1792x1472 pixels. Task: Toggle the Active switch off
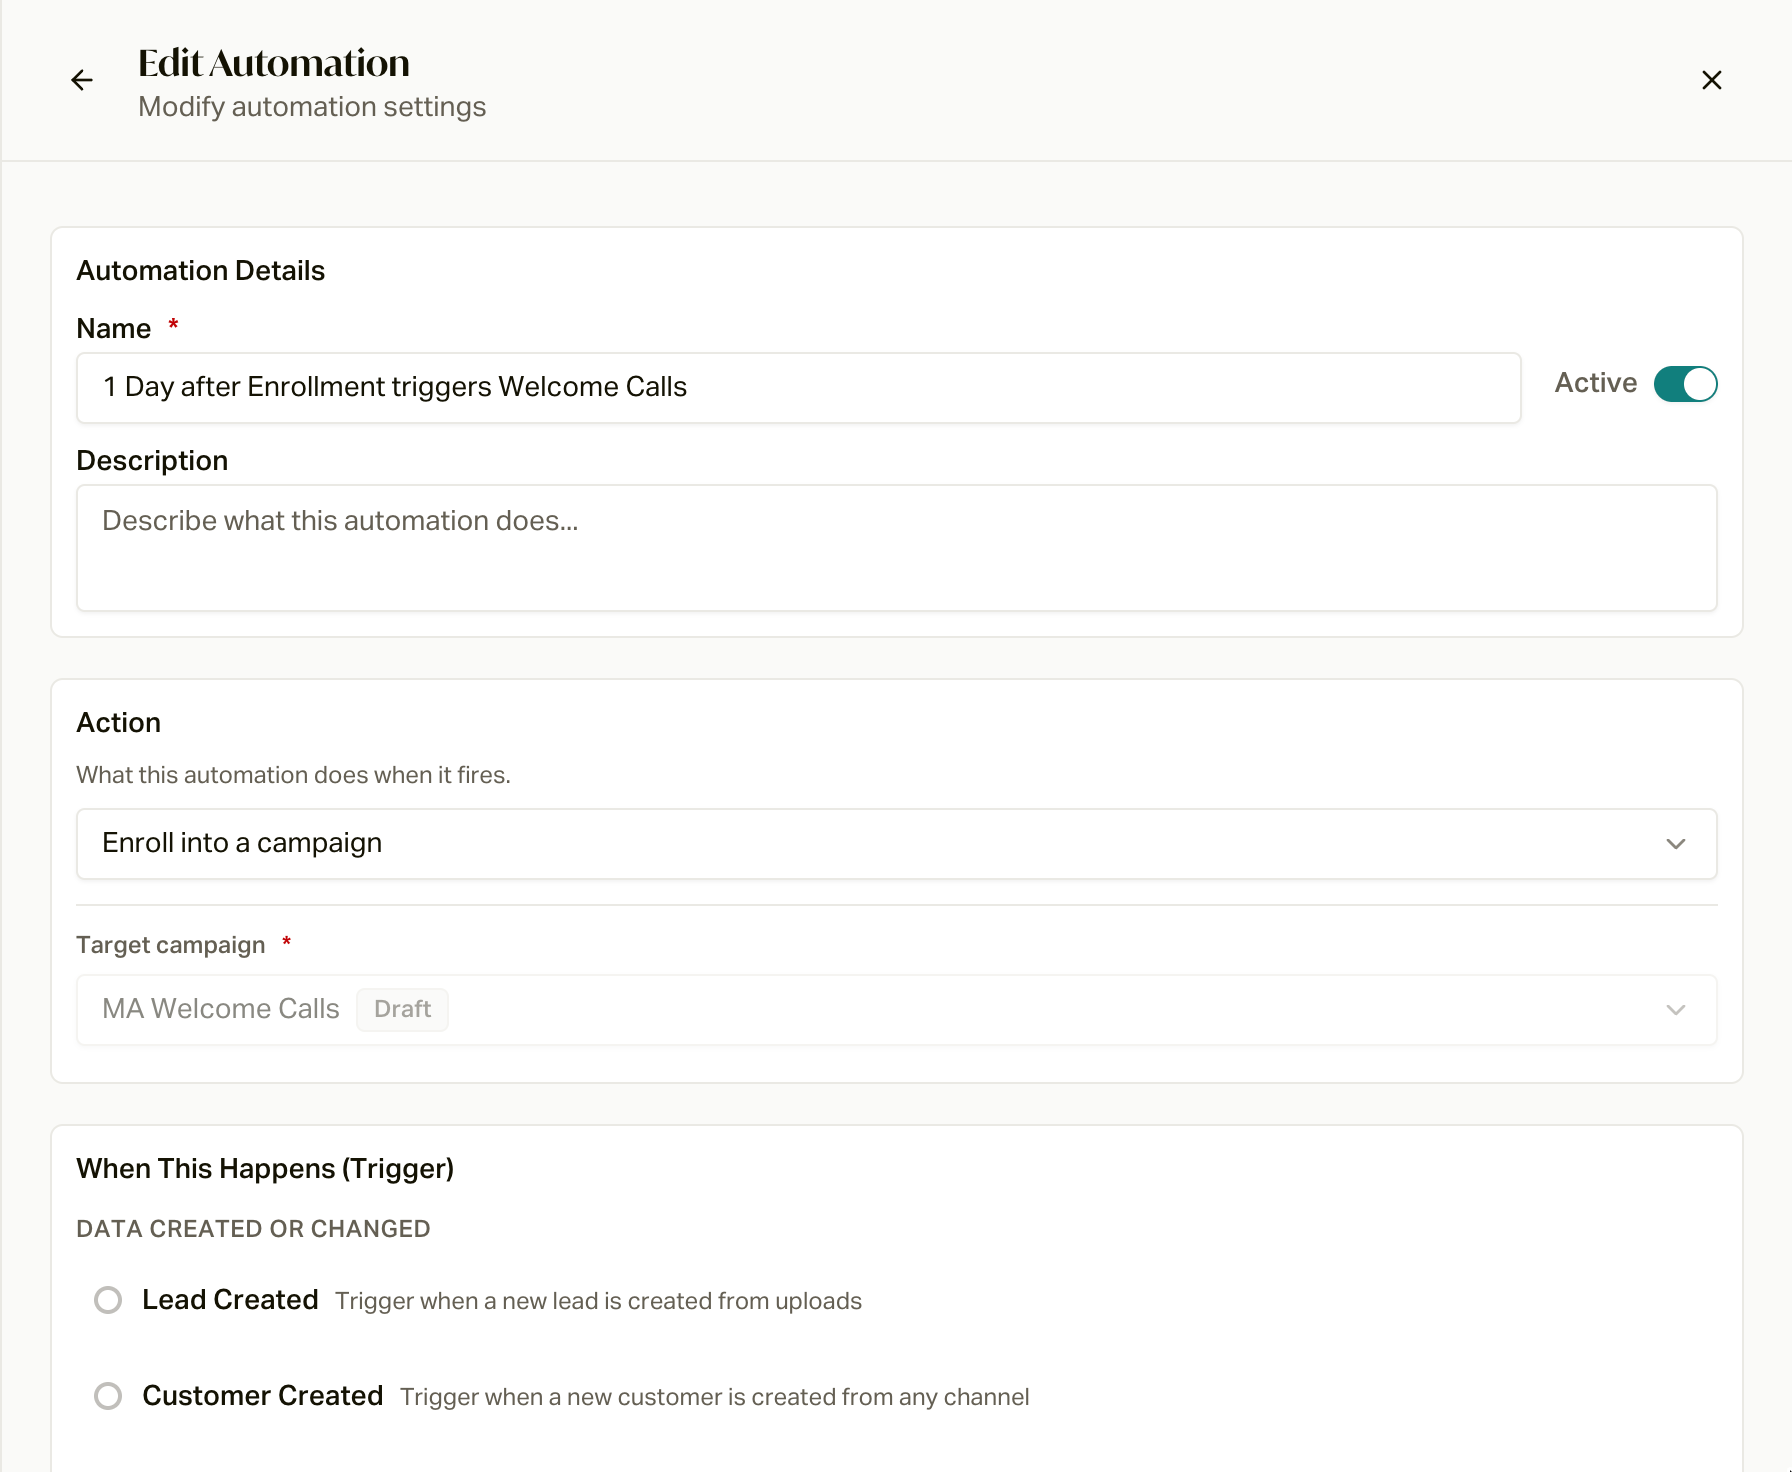coord(1685,384)
